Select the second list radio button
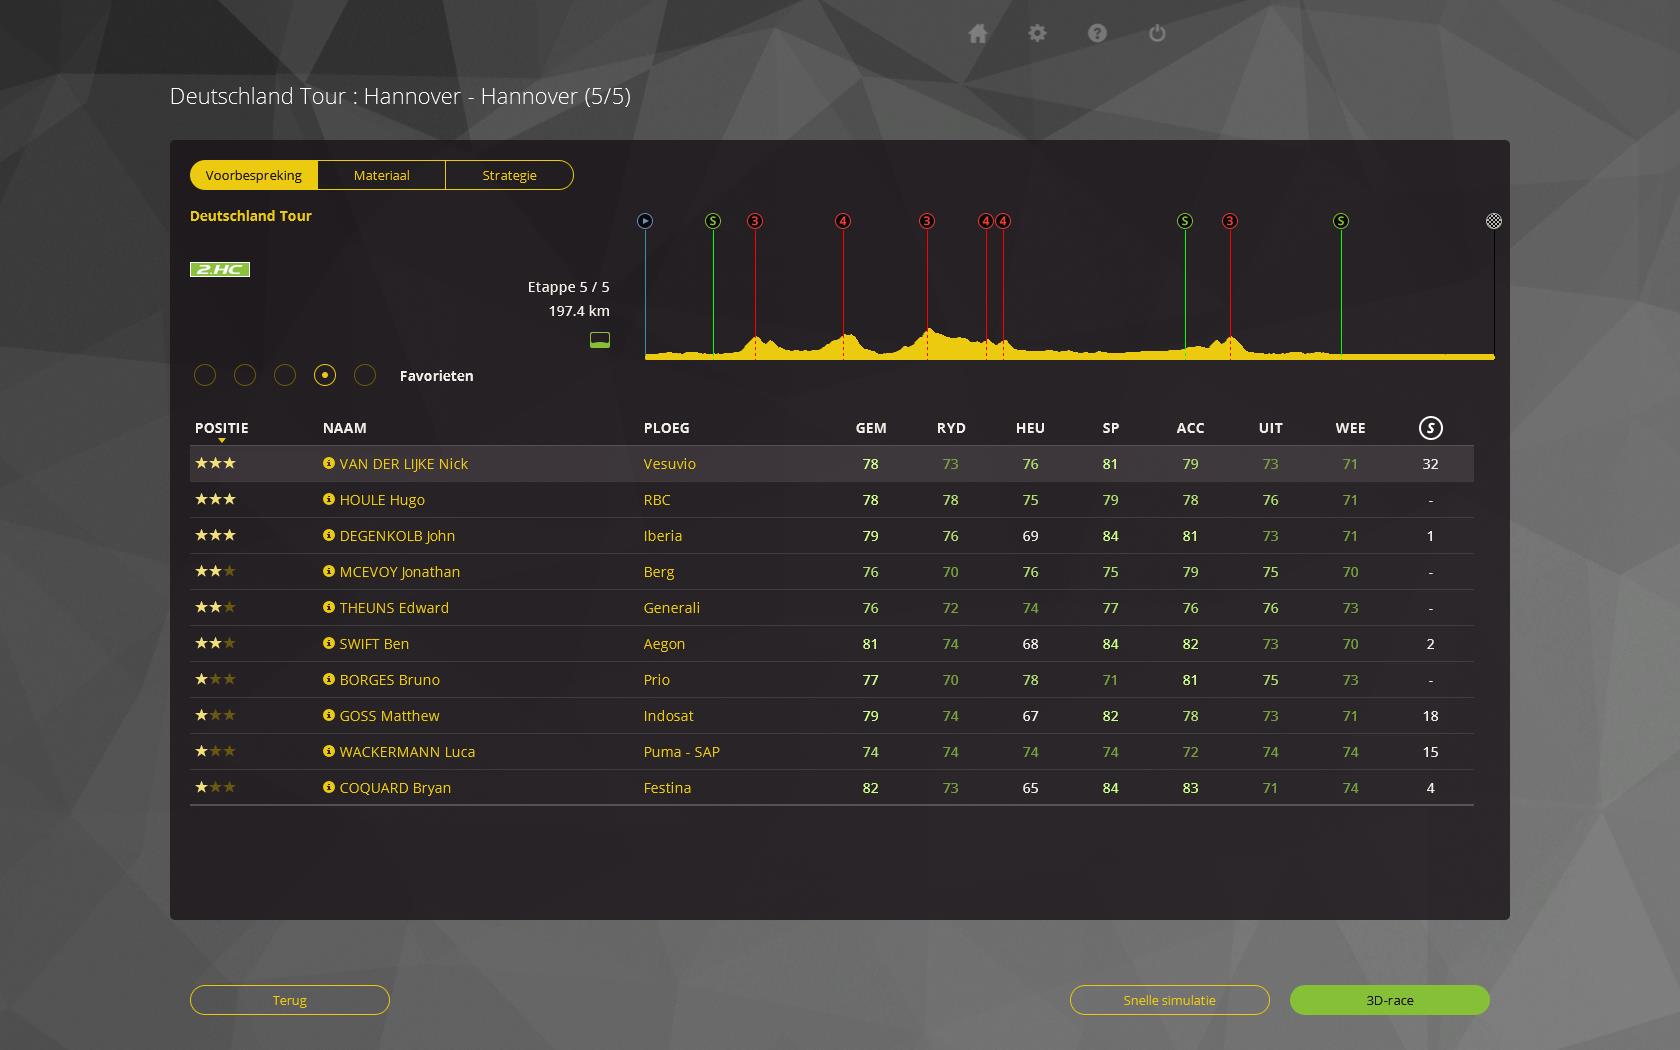1680x1050 pixels. click(x=245, y=375)
